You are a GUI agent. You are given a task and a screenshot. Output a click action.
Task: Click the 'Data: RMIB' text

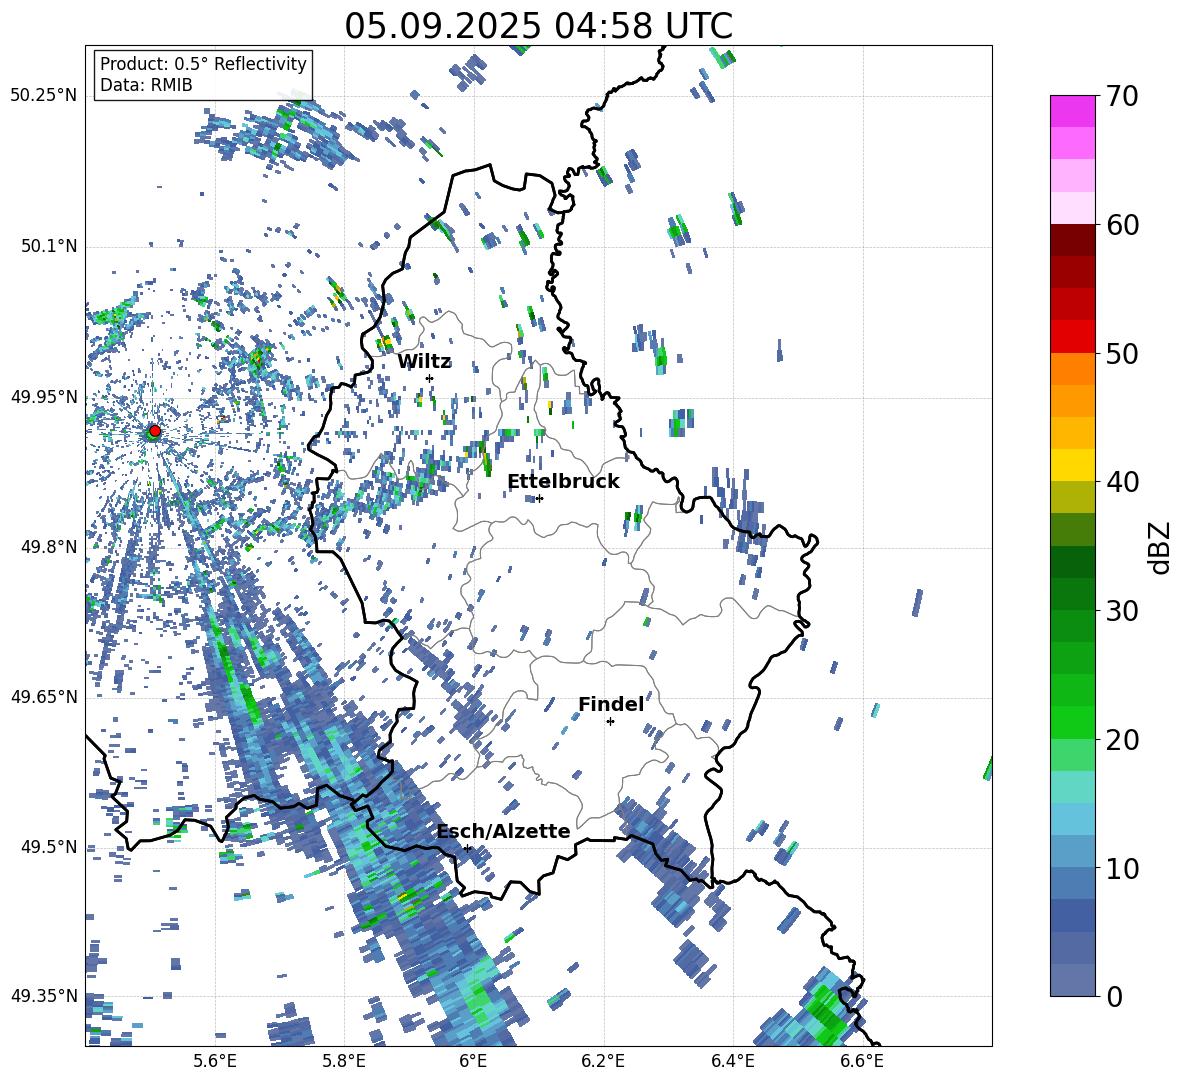(146, 85)
